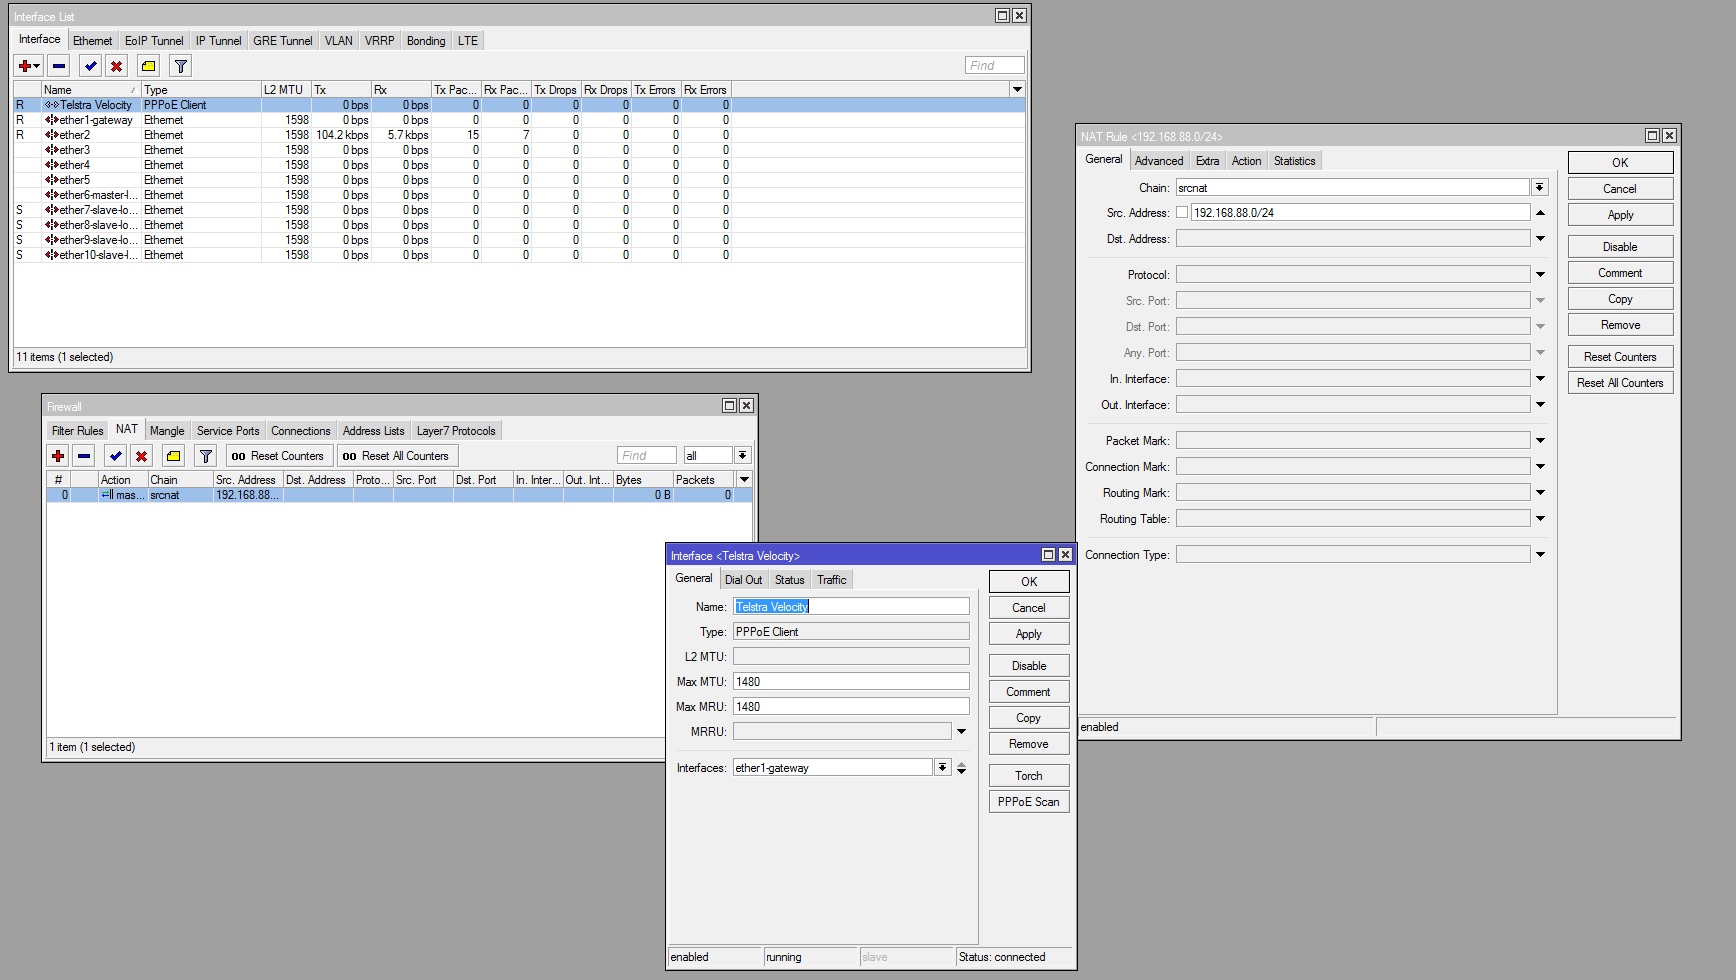Image resolution: width=1736 pixels, height=980 pixels.
Task: Open column selector dropdown in Interface List table header
Action: [1017, 90]
